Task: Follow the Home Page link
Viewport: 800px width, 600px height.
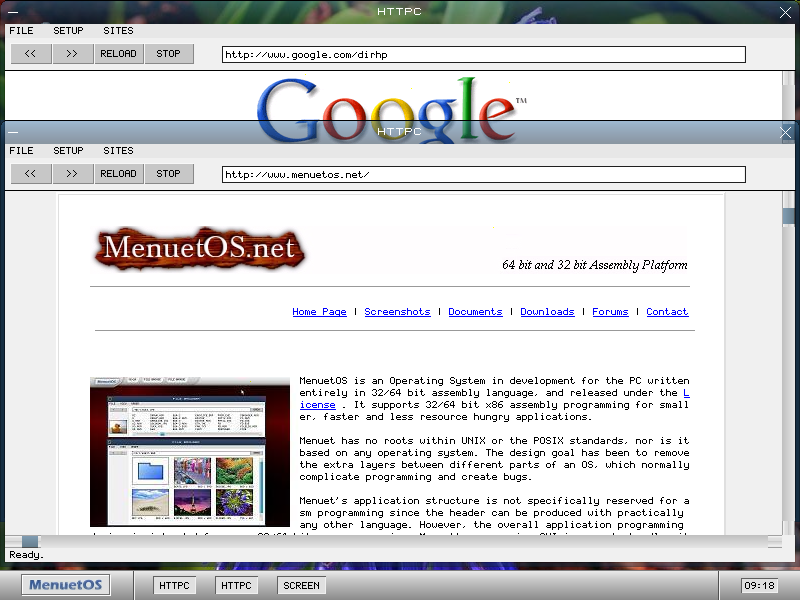Action: tap(319, 312)
